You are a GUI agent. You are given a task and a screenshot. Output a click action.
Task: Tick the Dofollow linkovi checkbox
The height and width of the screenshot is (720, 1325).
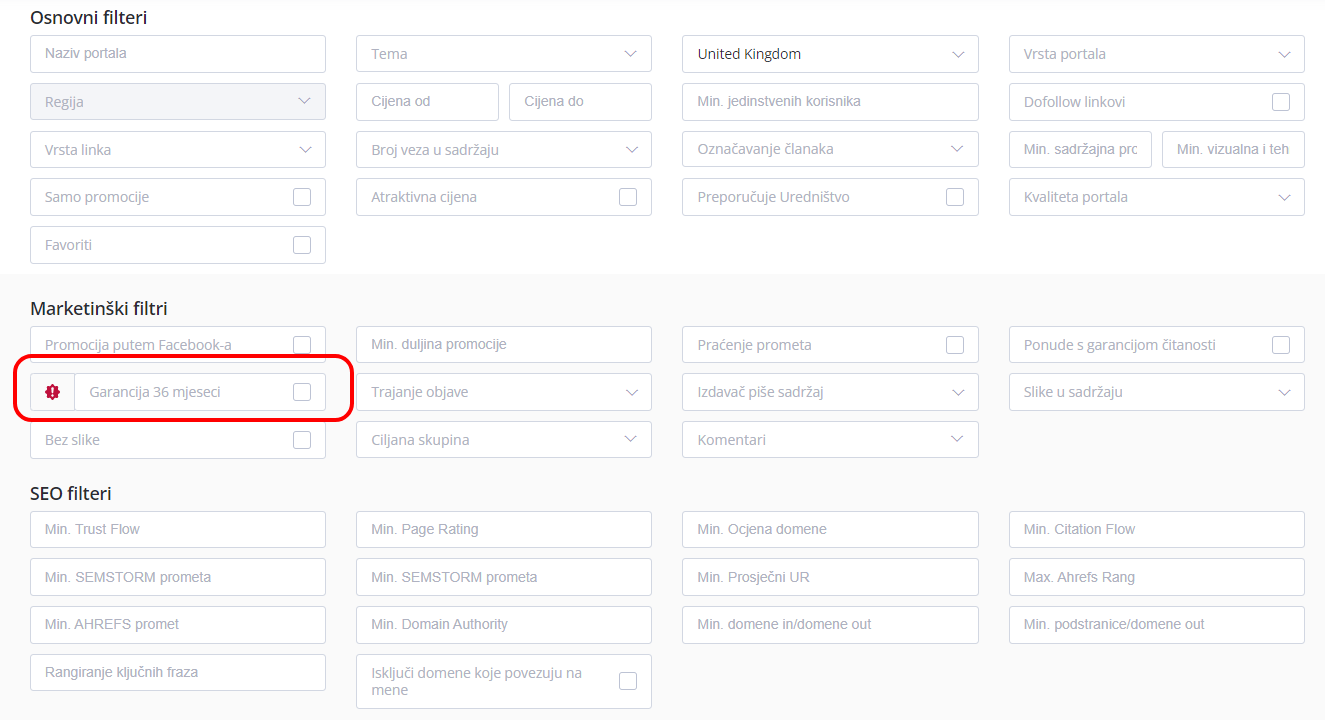[1281, 102]
